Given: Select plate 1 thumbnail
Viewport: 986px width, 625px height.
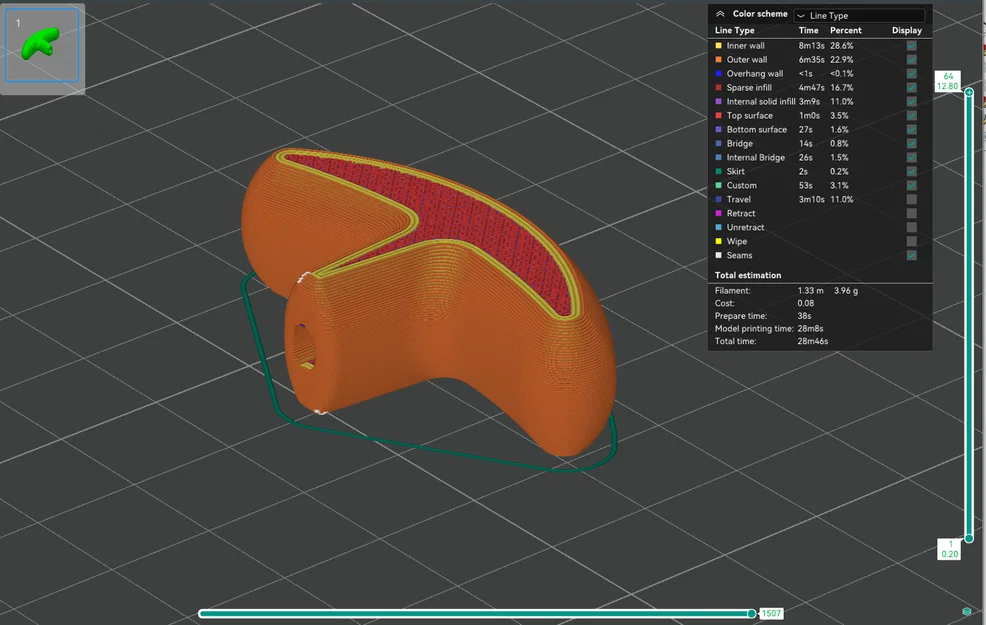Looking at the screenshot, I should (42, 45).
